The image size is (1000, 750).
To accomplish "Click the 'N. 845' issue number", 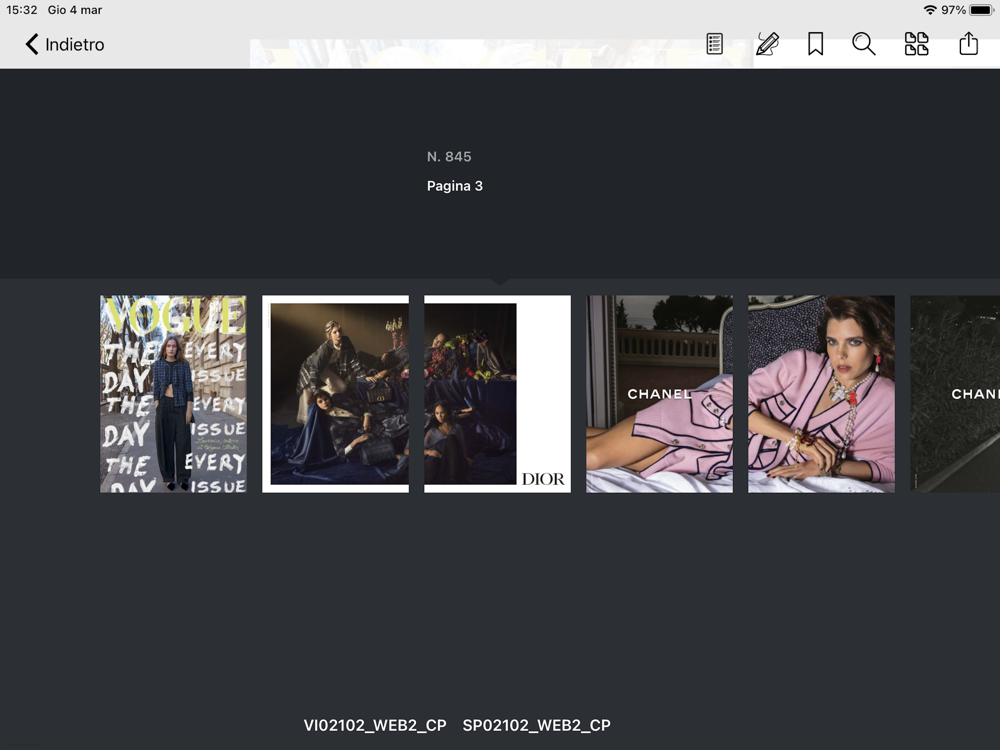I will [449, 157].
